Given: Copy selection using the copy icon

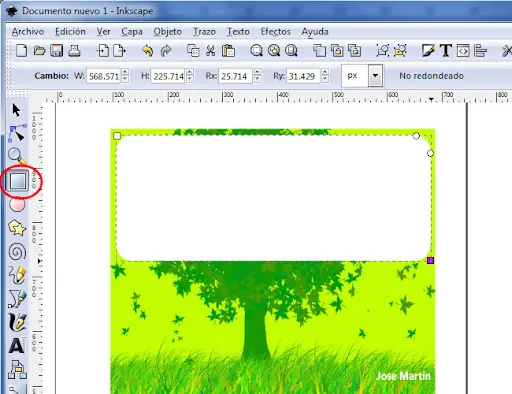Looking at the screenshot, I should 193,51.
